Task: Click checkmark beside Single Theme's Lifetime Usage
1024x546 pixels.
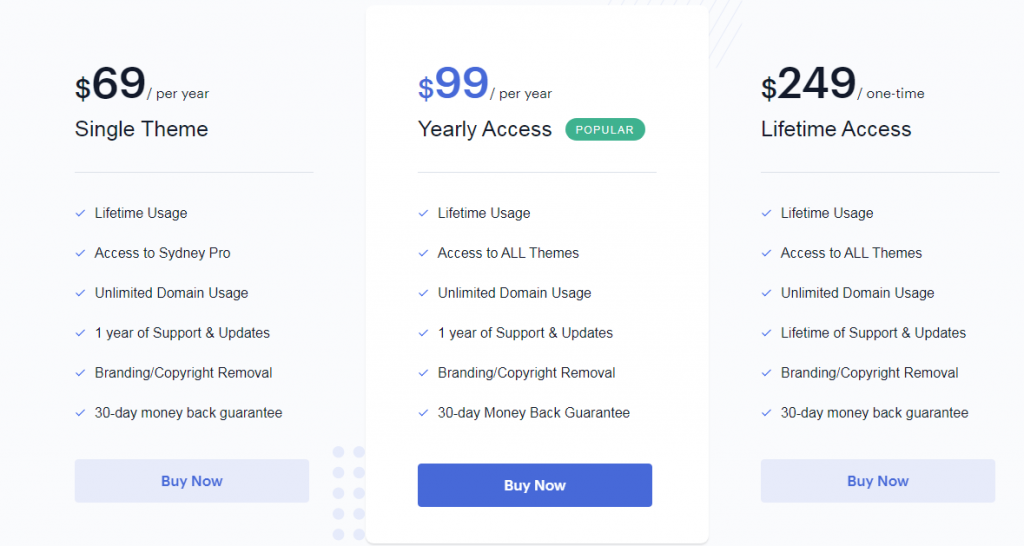Action: (80, 214)
